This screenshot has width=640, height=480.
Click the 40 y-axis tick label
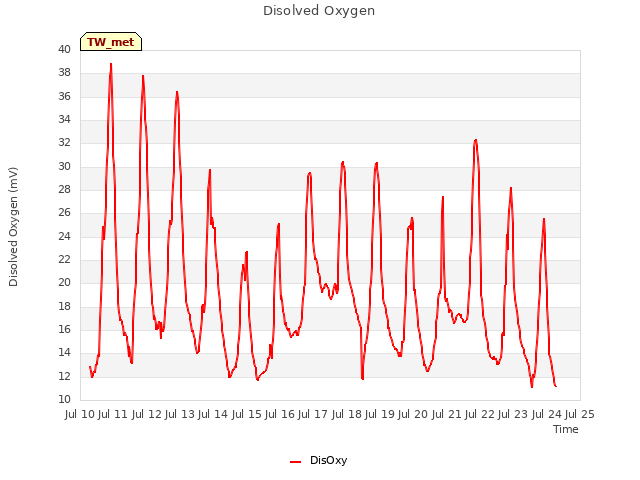coord(64,49)
